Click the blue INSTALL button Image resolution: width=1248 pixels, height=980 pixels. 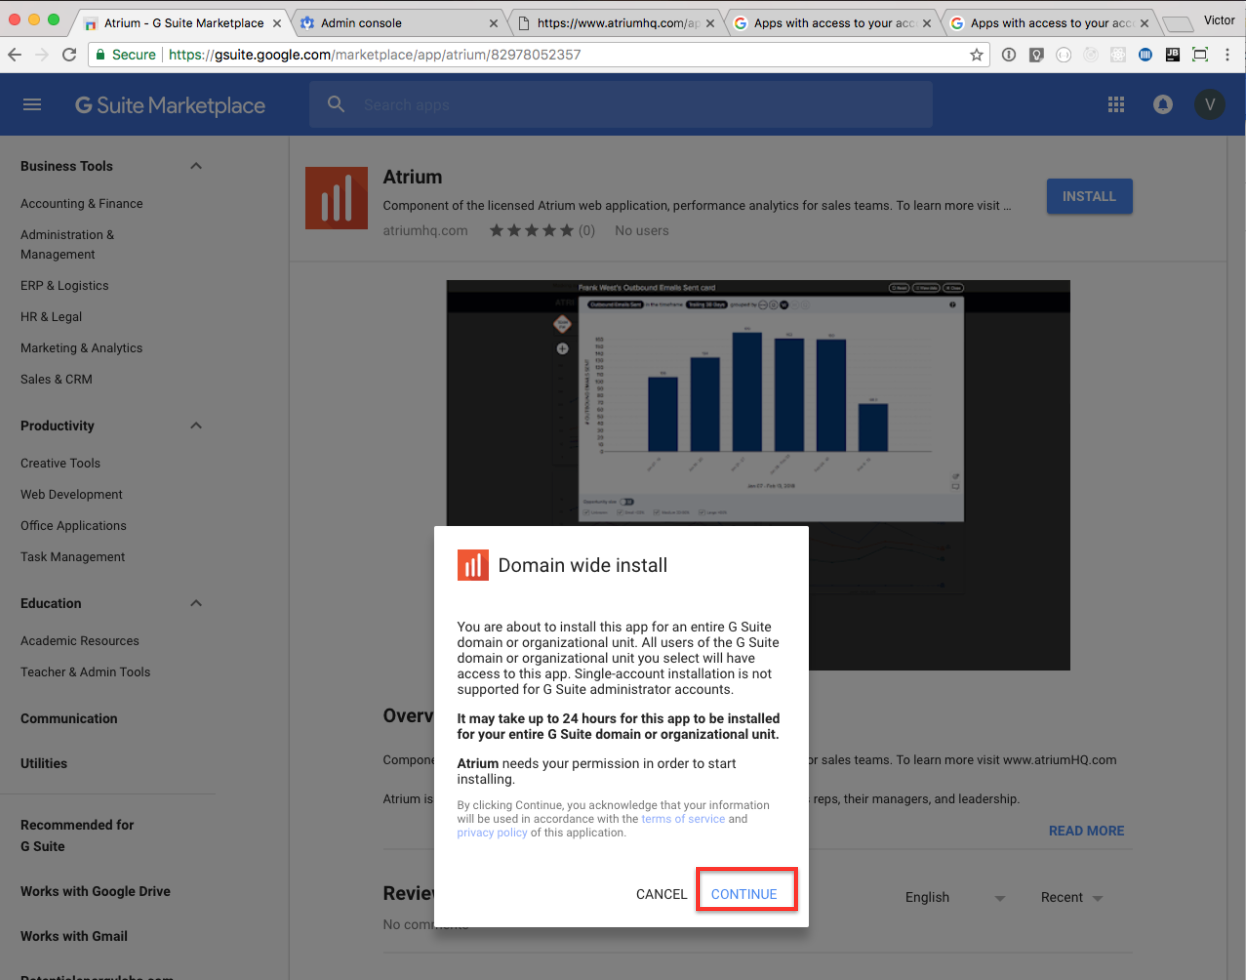[x=1089, y=196]
